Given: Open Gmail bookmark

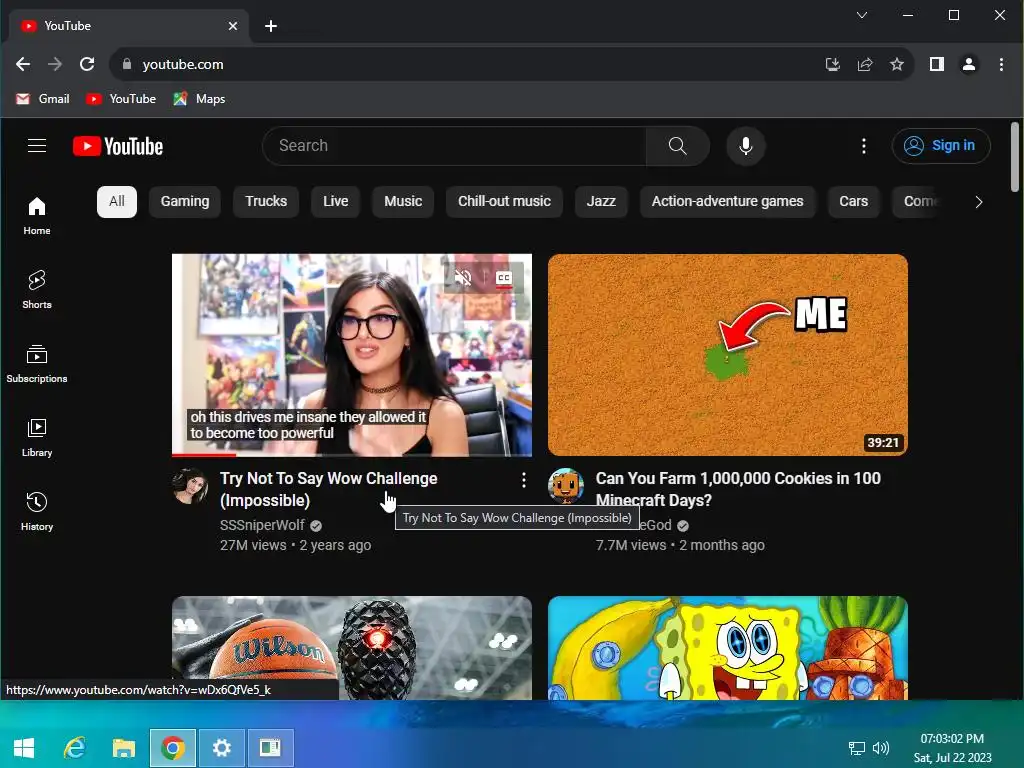Looking at the screenshot, I should 43,99.
